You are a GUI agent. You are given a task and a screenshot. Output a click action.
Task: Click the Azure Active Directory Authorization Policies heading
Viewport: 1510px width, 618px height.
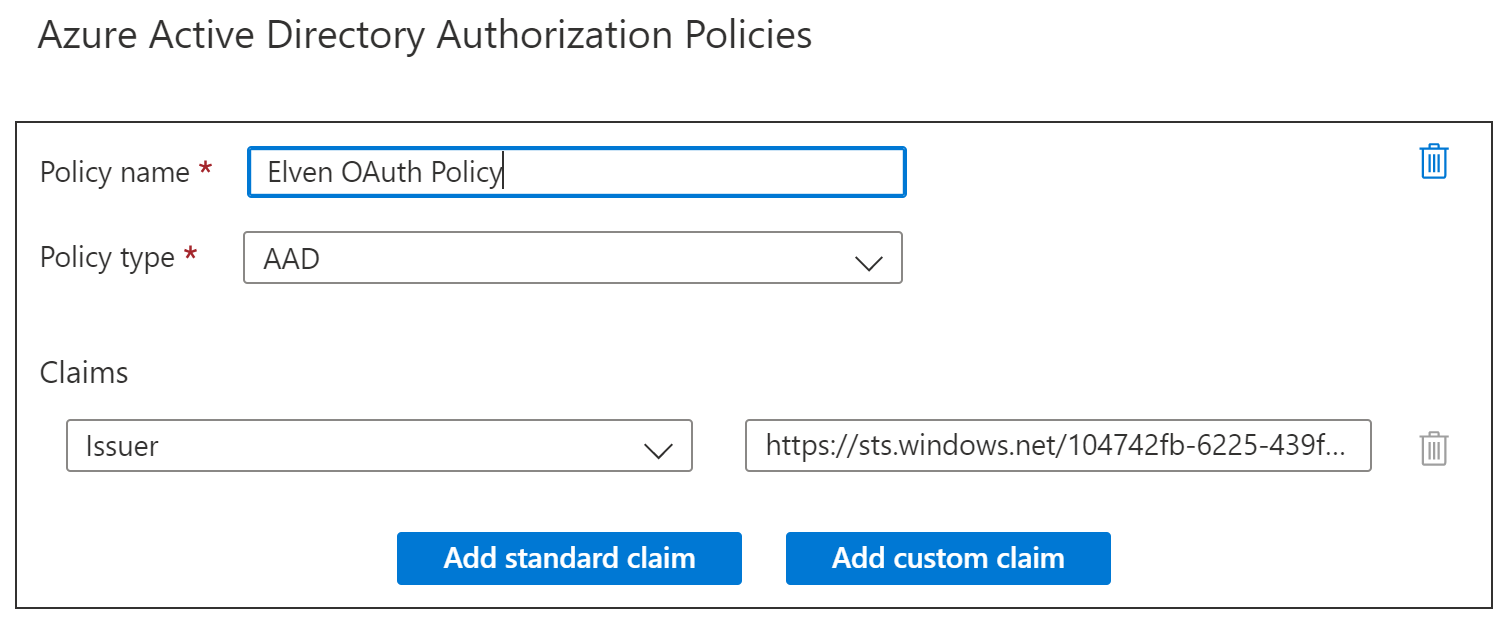tap(425, 35)
